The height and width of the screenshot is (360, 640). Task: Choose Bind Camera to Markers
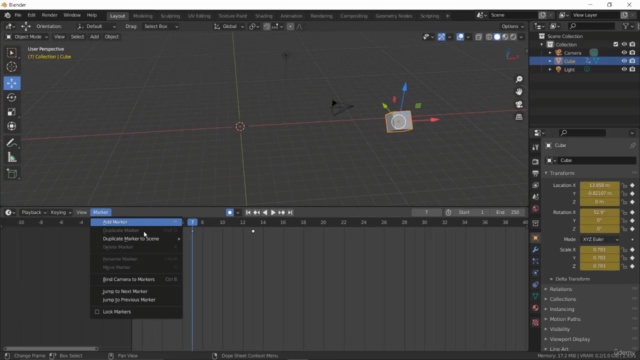pyautogui.click(x=136, y=280)
